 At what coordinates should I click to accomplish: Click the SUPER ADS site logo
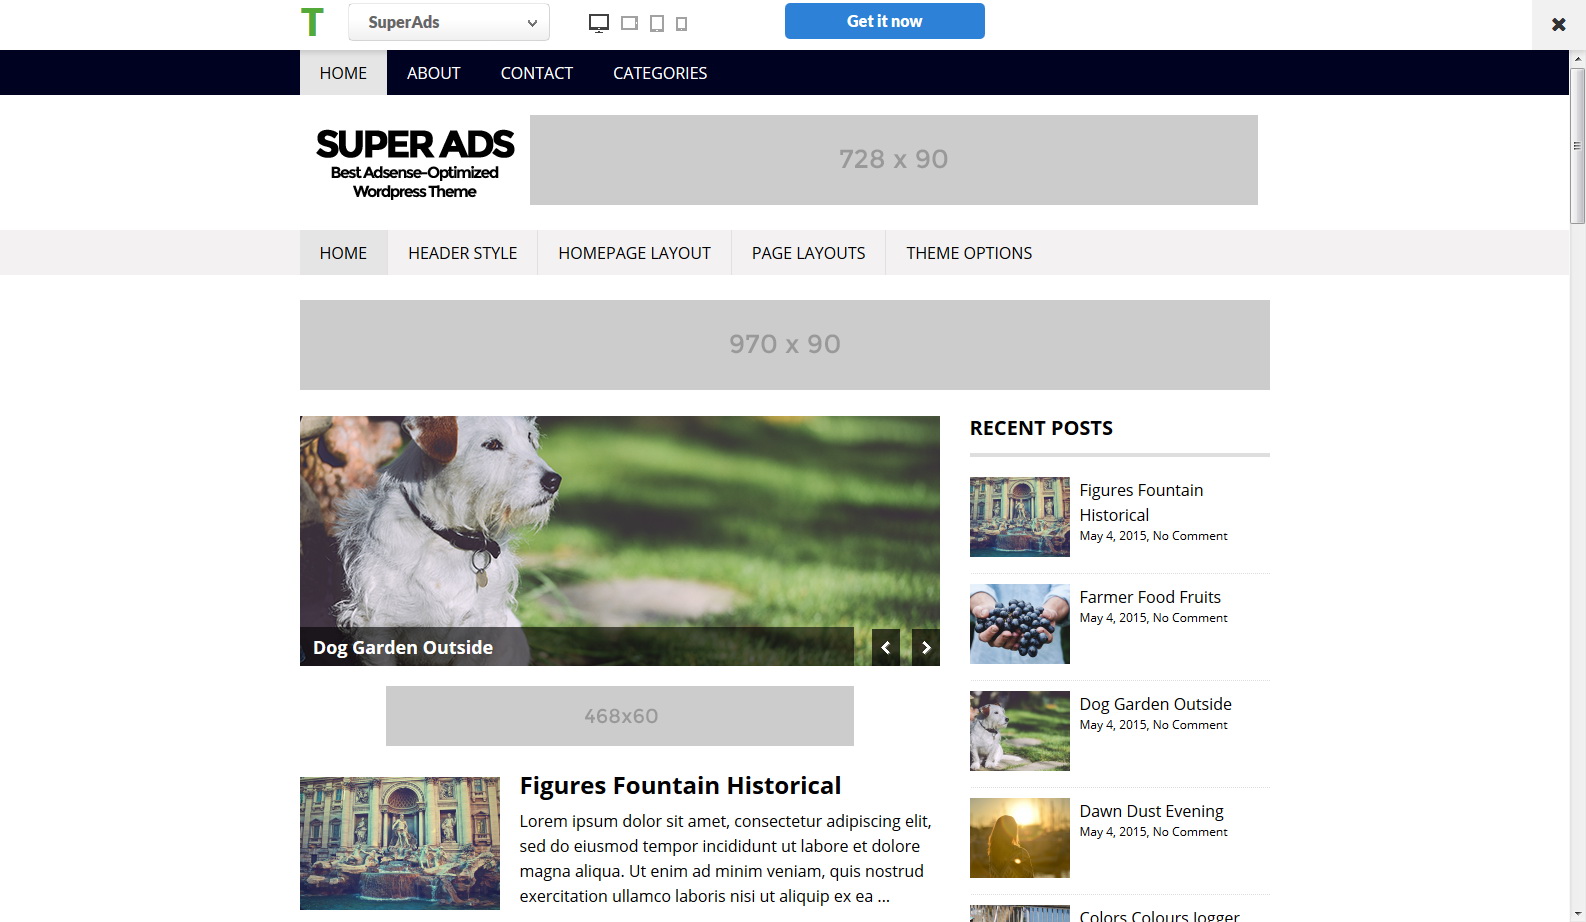[x=415, y=163]
